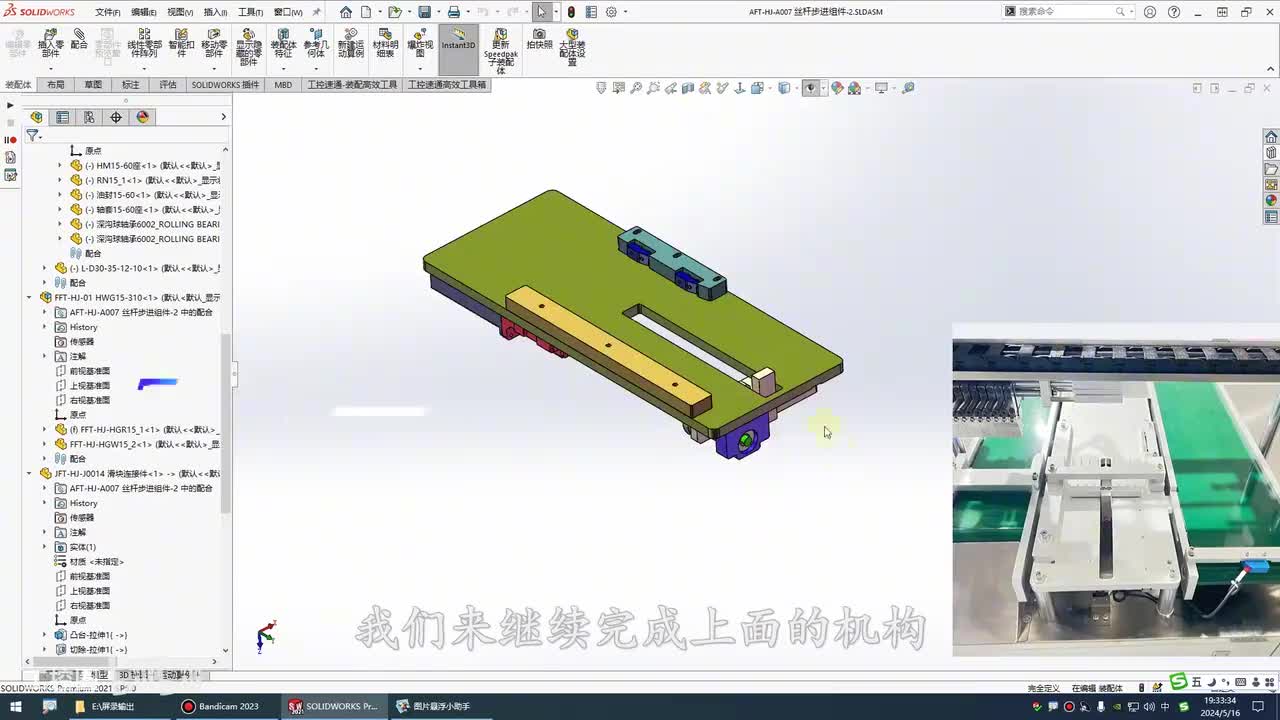This screenshot has width=1280, height=720.
Task: Open the 插入 (Insert) menu
Action: click(x=215, y=12)
